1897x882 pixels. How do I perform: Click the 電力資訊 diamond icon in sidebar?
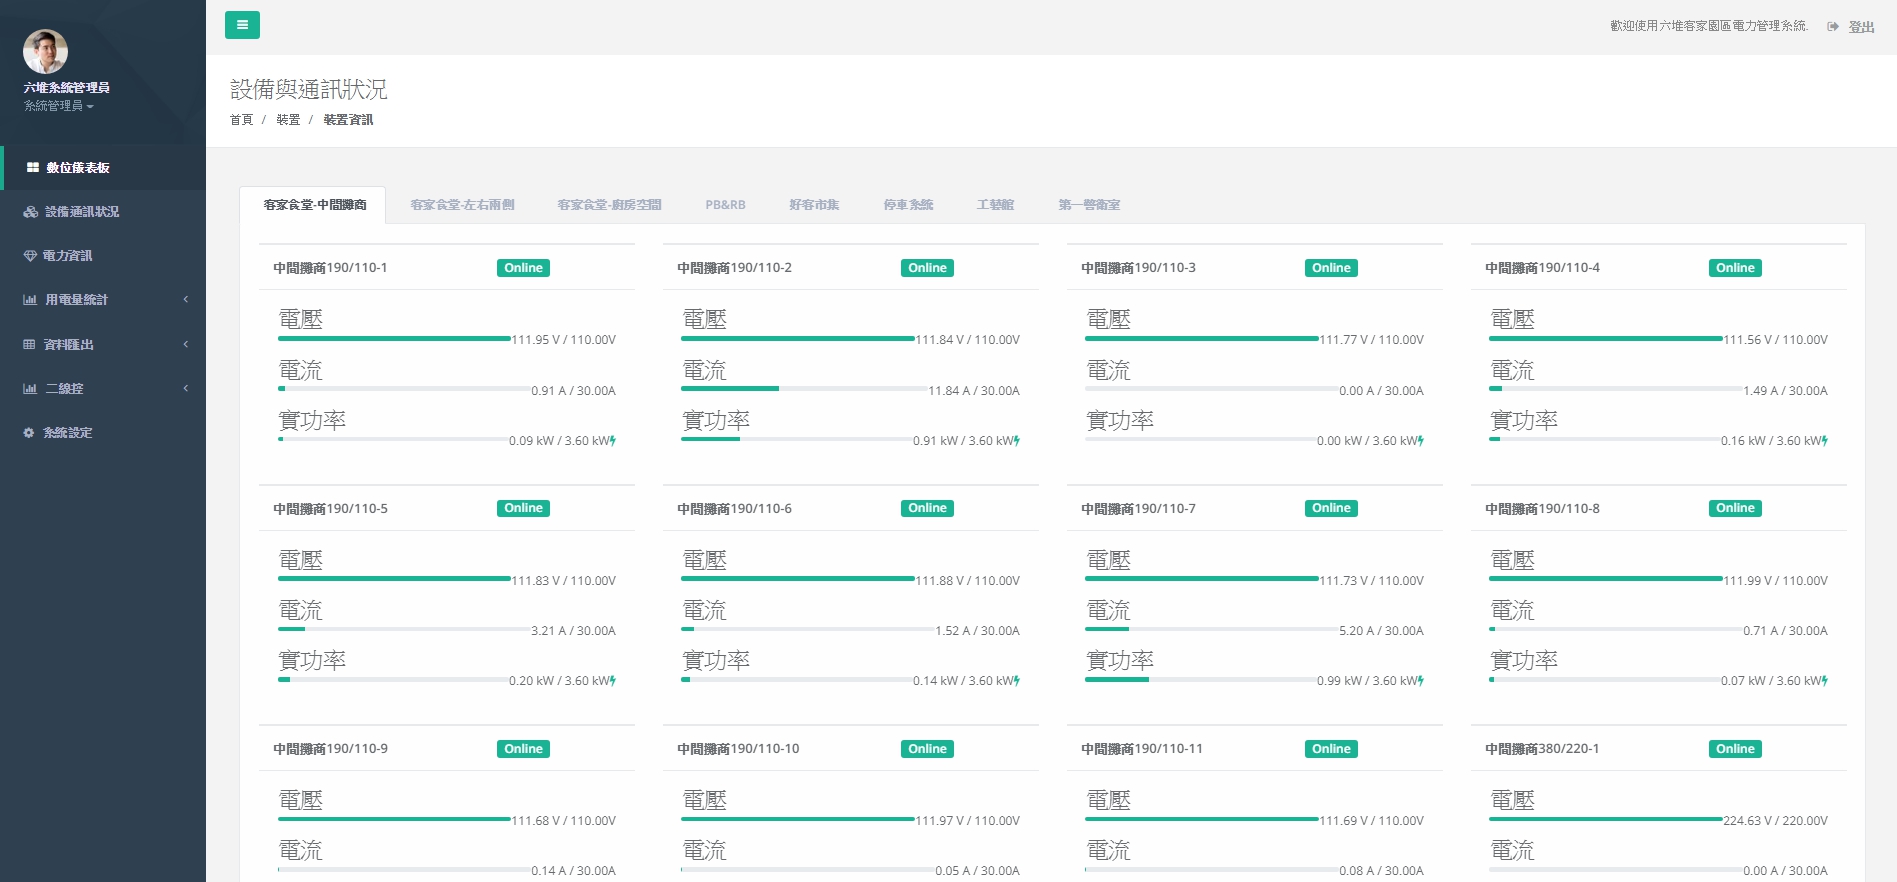point(30,256)
